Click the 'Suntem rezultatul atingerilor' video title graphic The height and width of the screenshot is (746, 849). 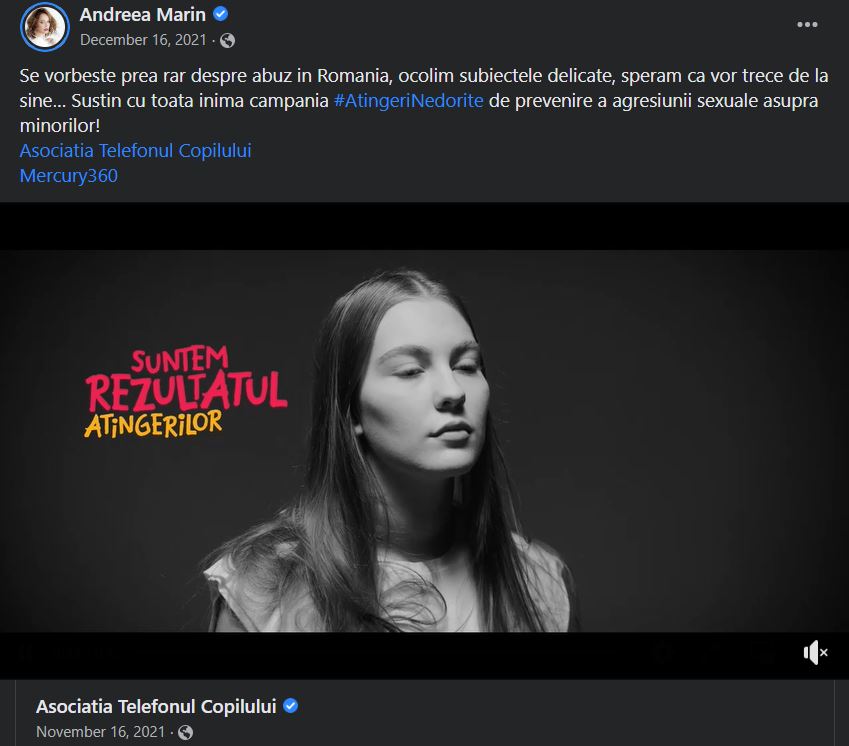coord(186,392)
